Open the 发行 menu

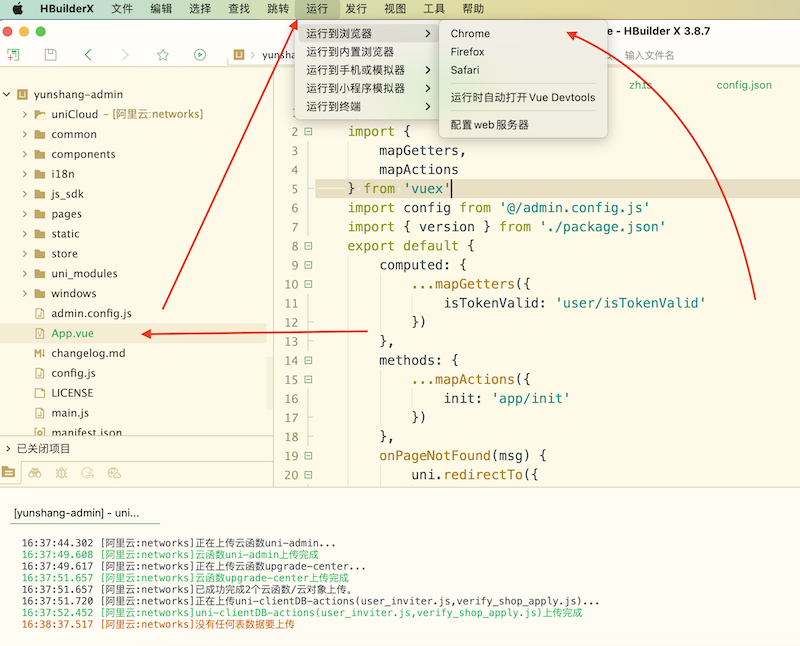[x=356, y=9]
